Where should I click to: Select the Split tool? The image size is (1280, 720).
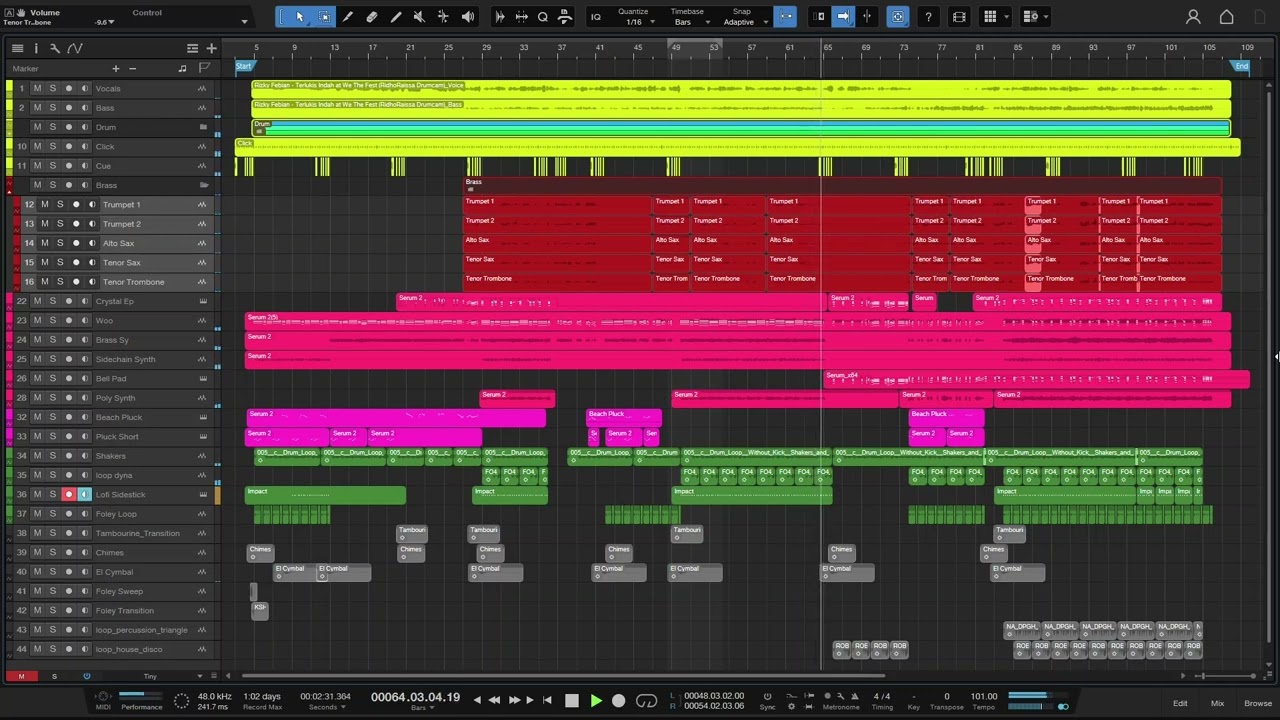click(347, 16)
